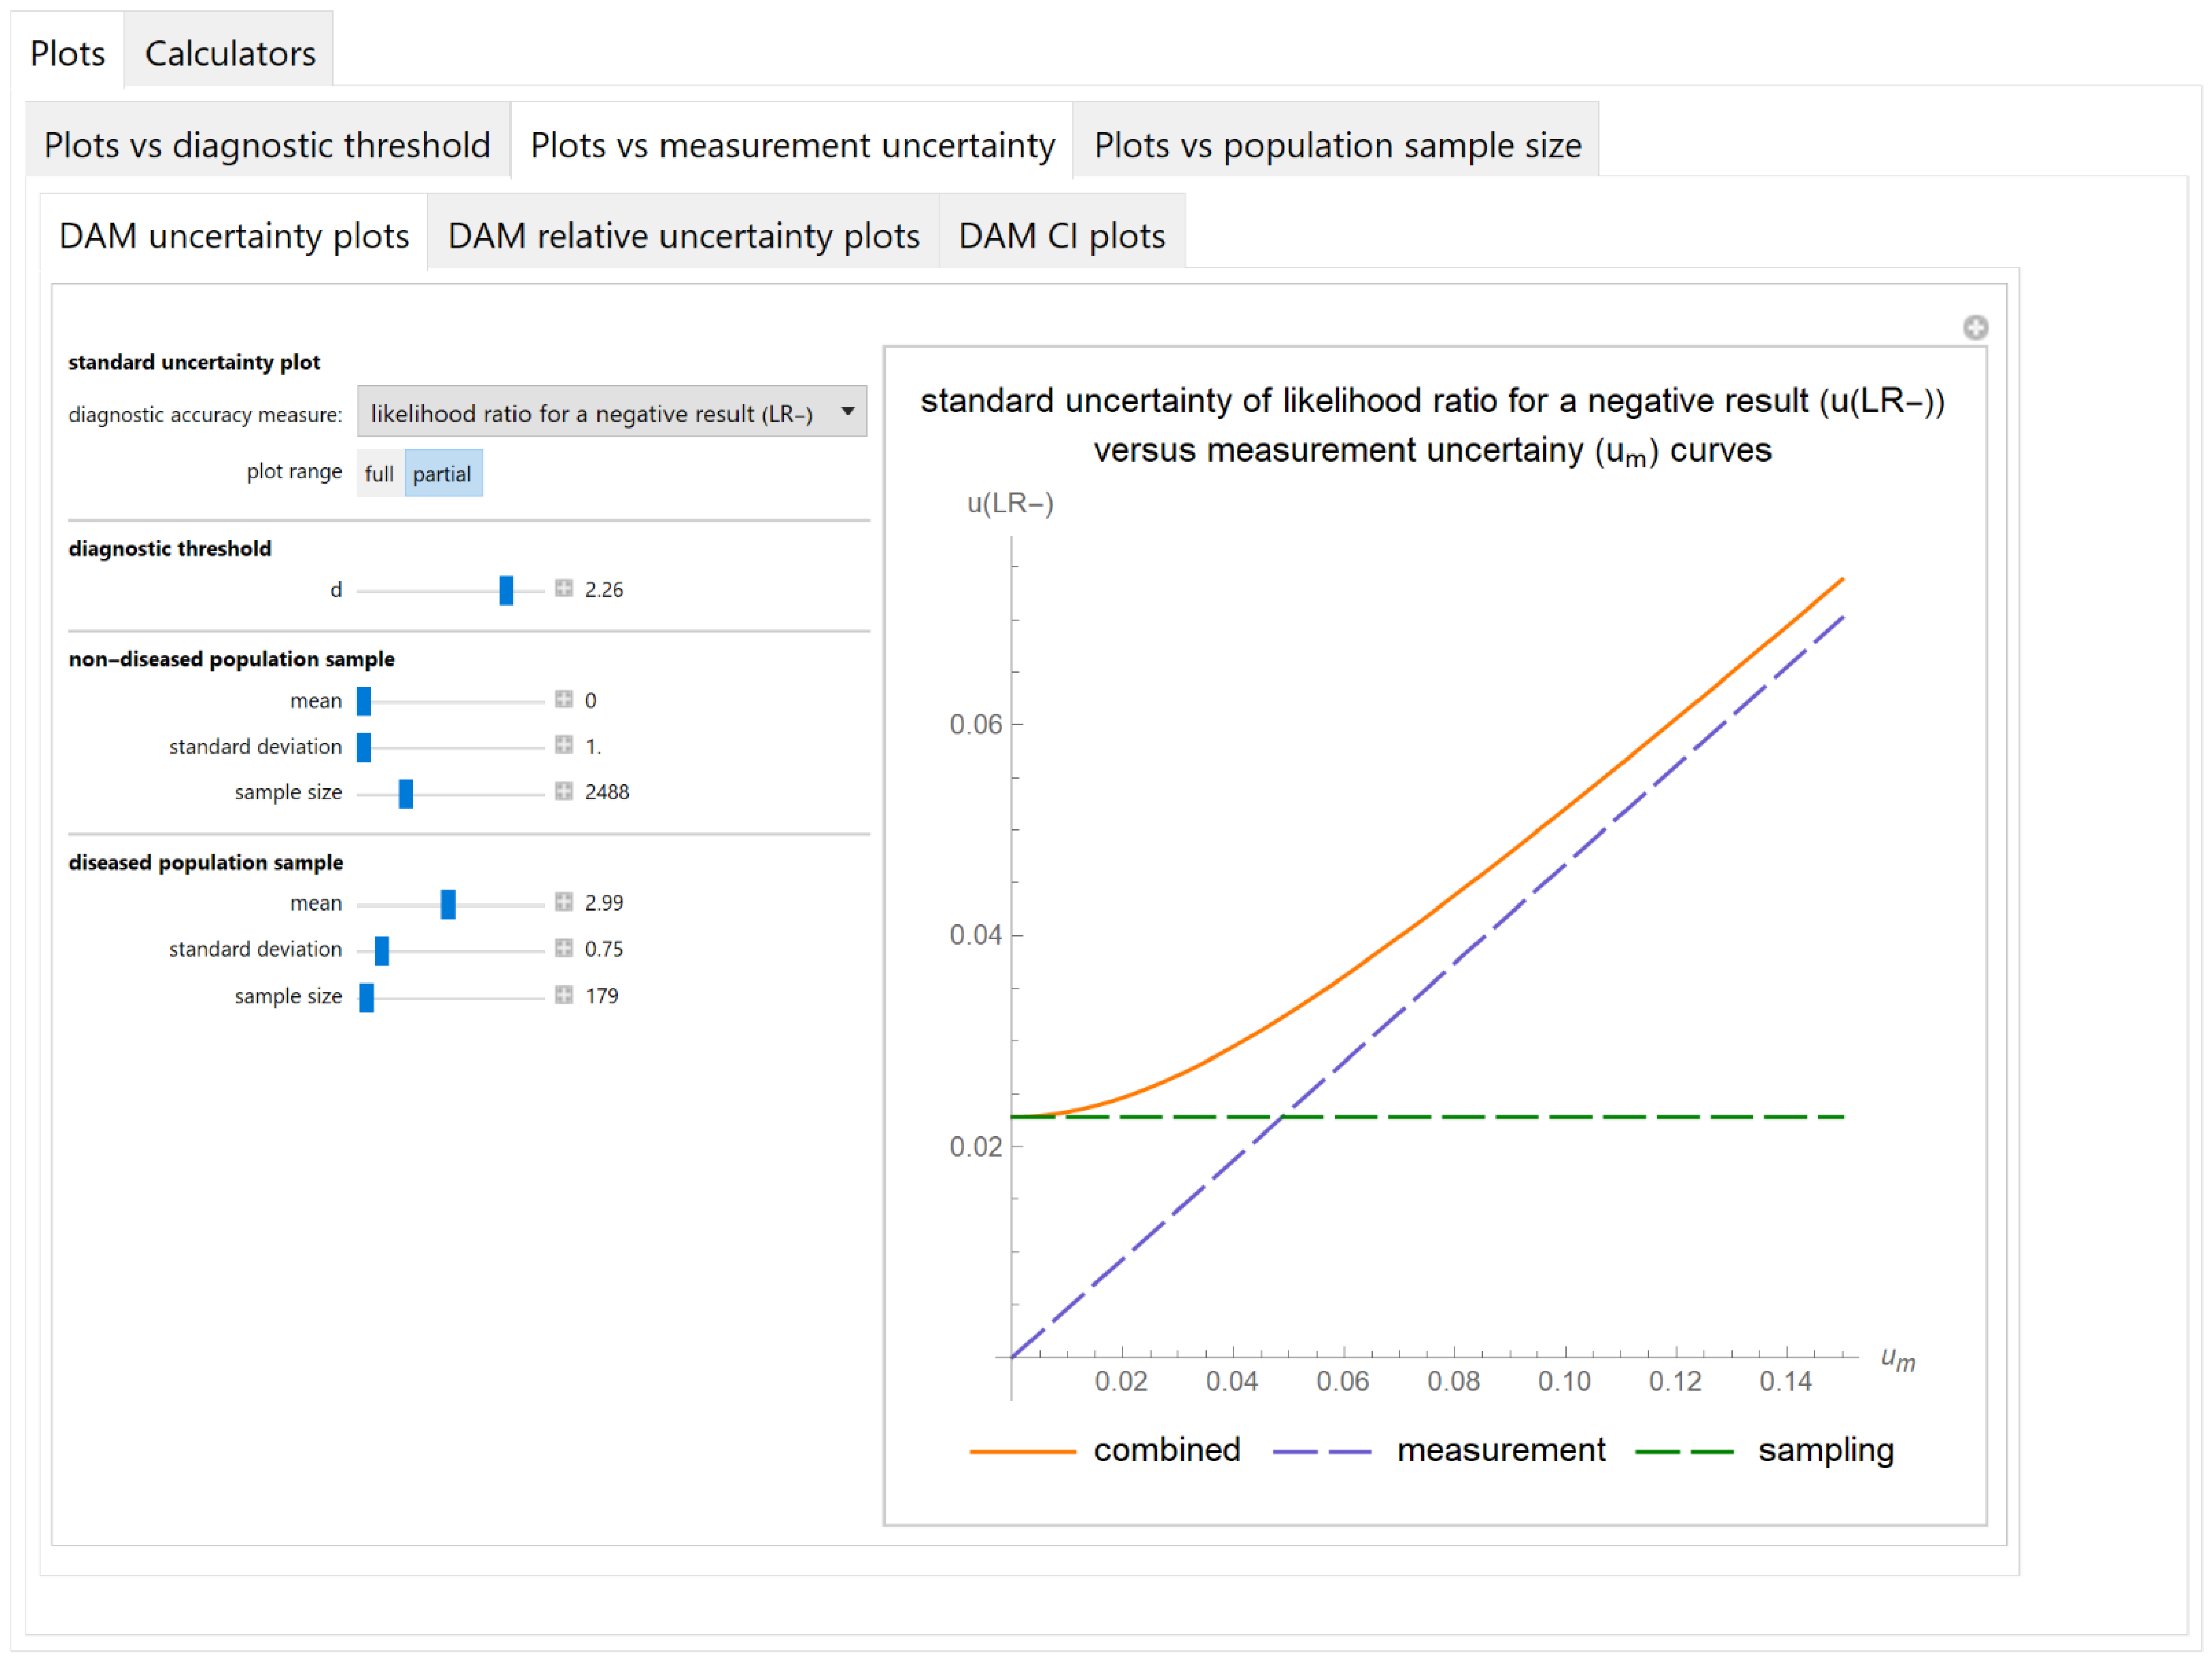Click the non-diseased sample size slider handle

click(x=406, y=793)
